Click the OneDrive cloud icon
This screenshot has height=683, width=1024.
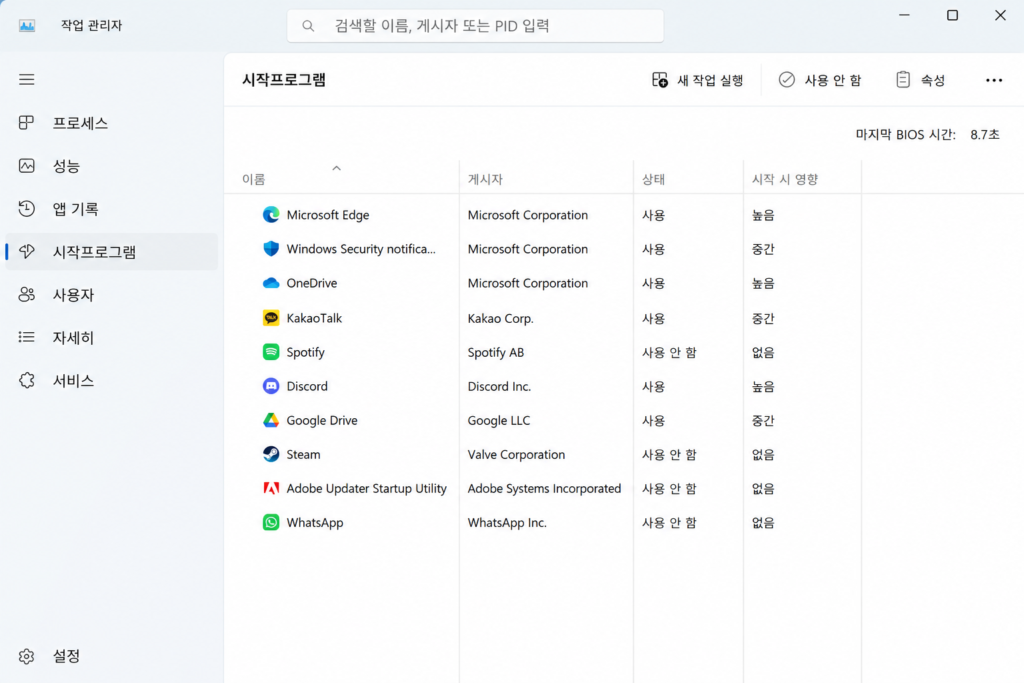271,283
